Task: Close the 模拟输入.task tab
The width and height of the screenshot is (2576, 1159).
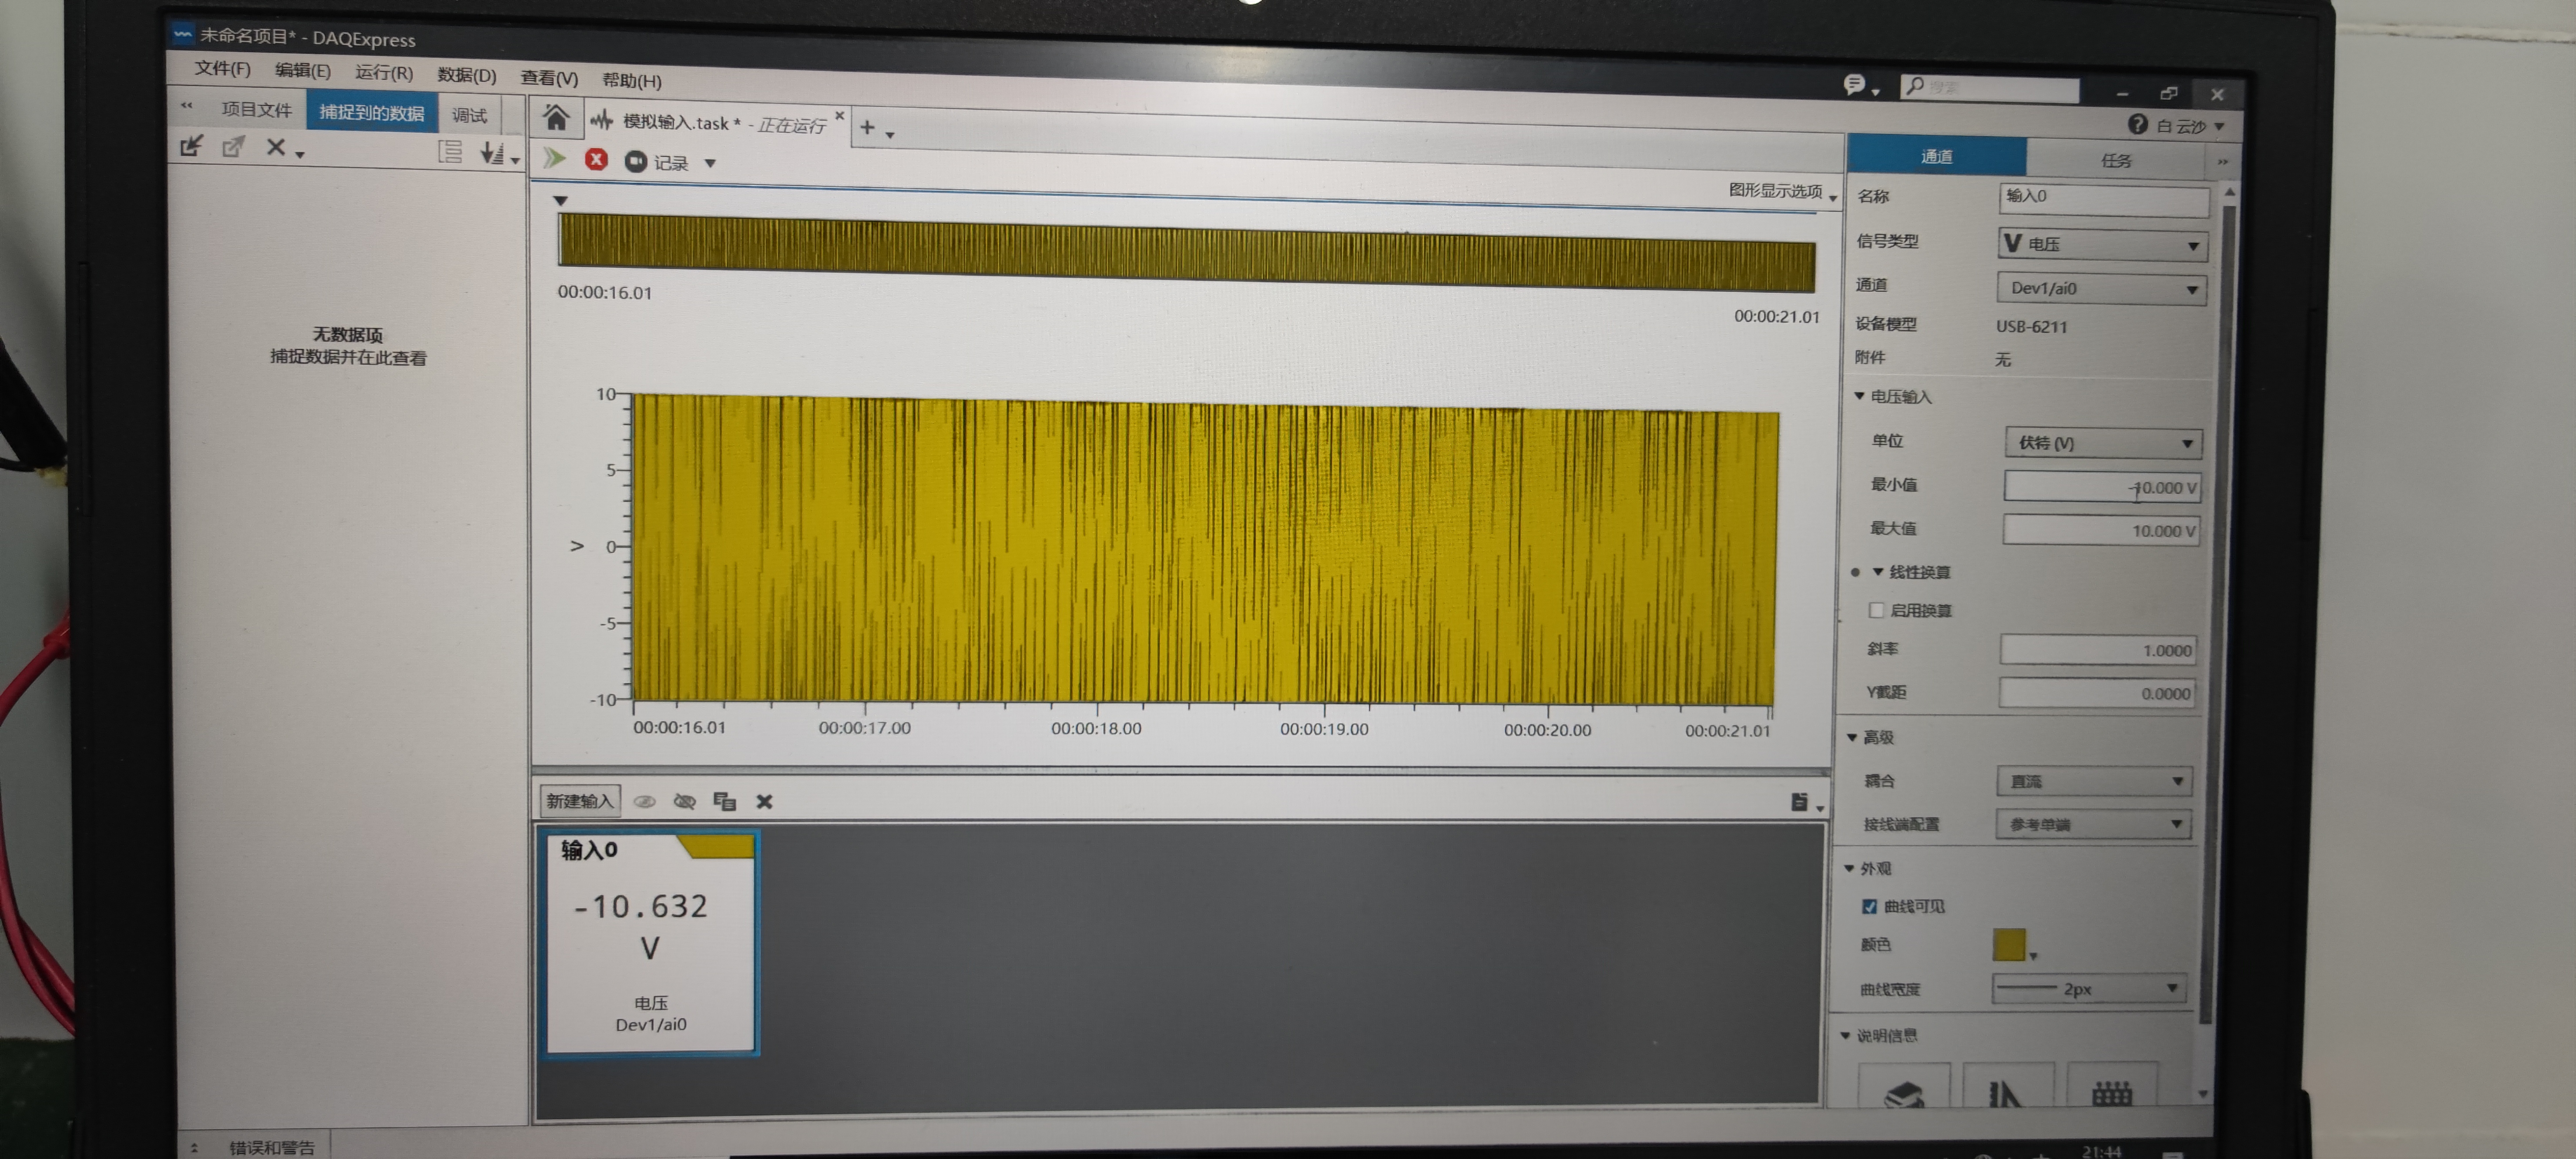Action: click(840, 116)
